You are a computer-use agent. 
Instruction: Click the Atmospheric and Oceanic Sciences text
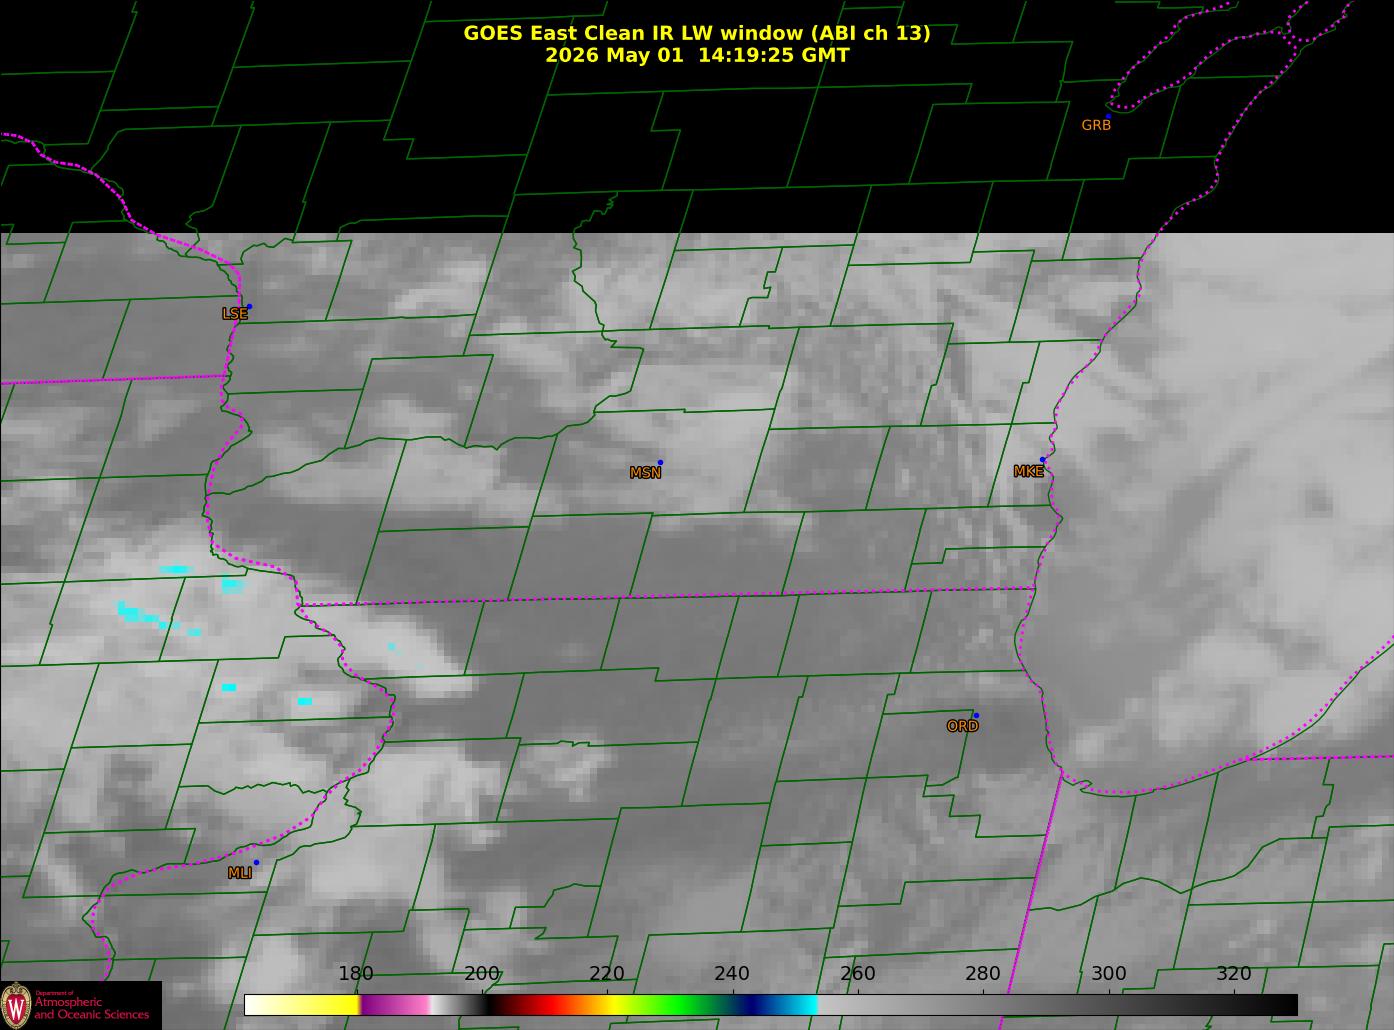(x=92, y=1007)
